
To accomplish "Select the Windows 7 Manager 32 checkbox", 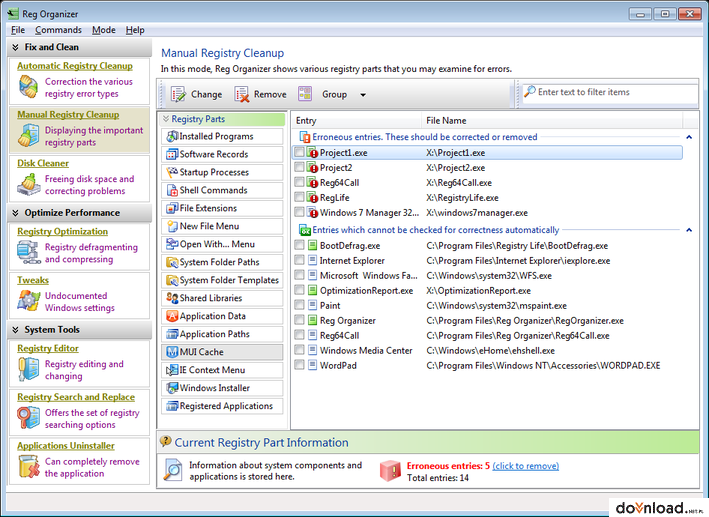I will 299,212.
